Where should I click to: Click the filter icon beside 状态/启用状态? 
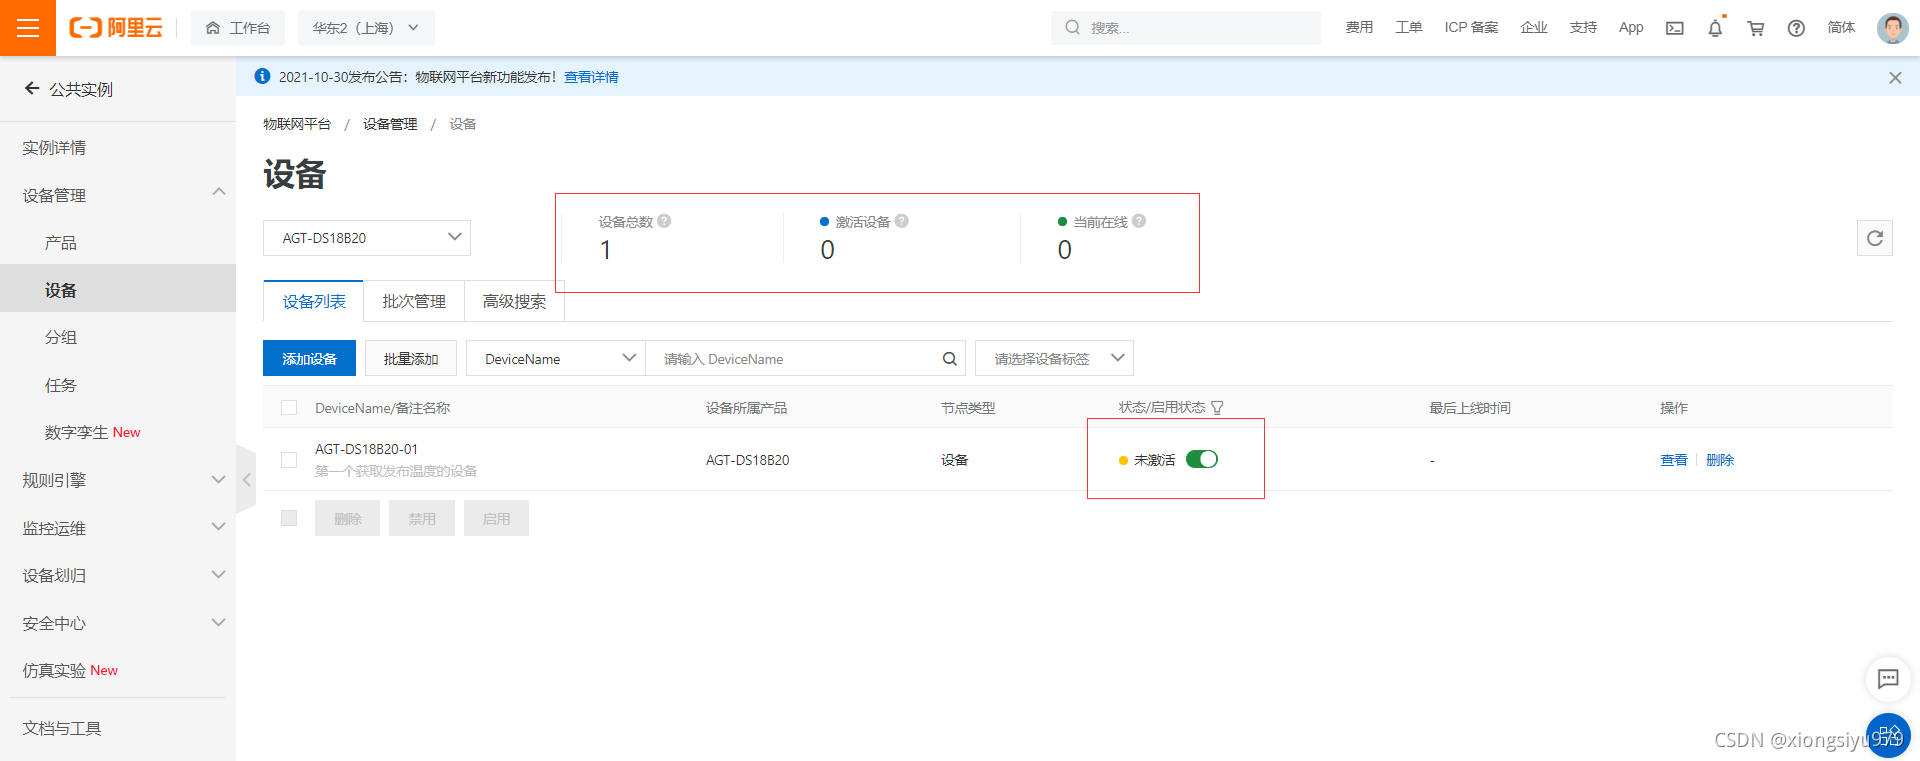point(1217,408)
